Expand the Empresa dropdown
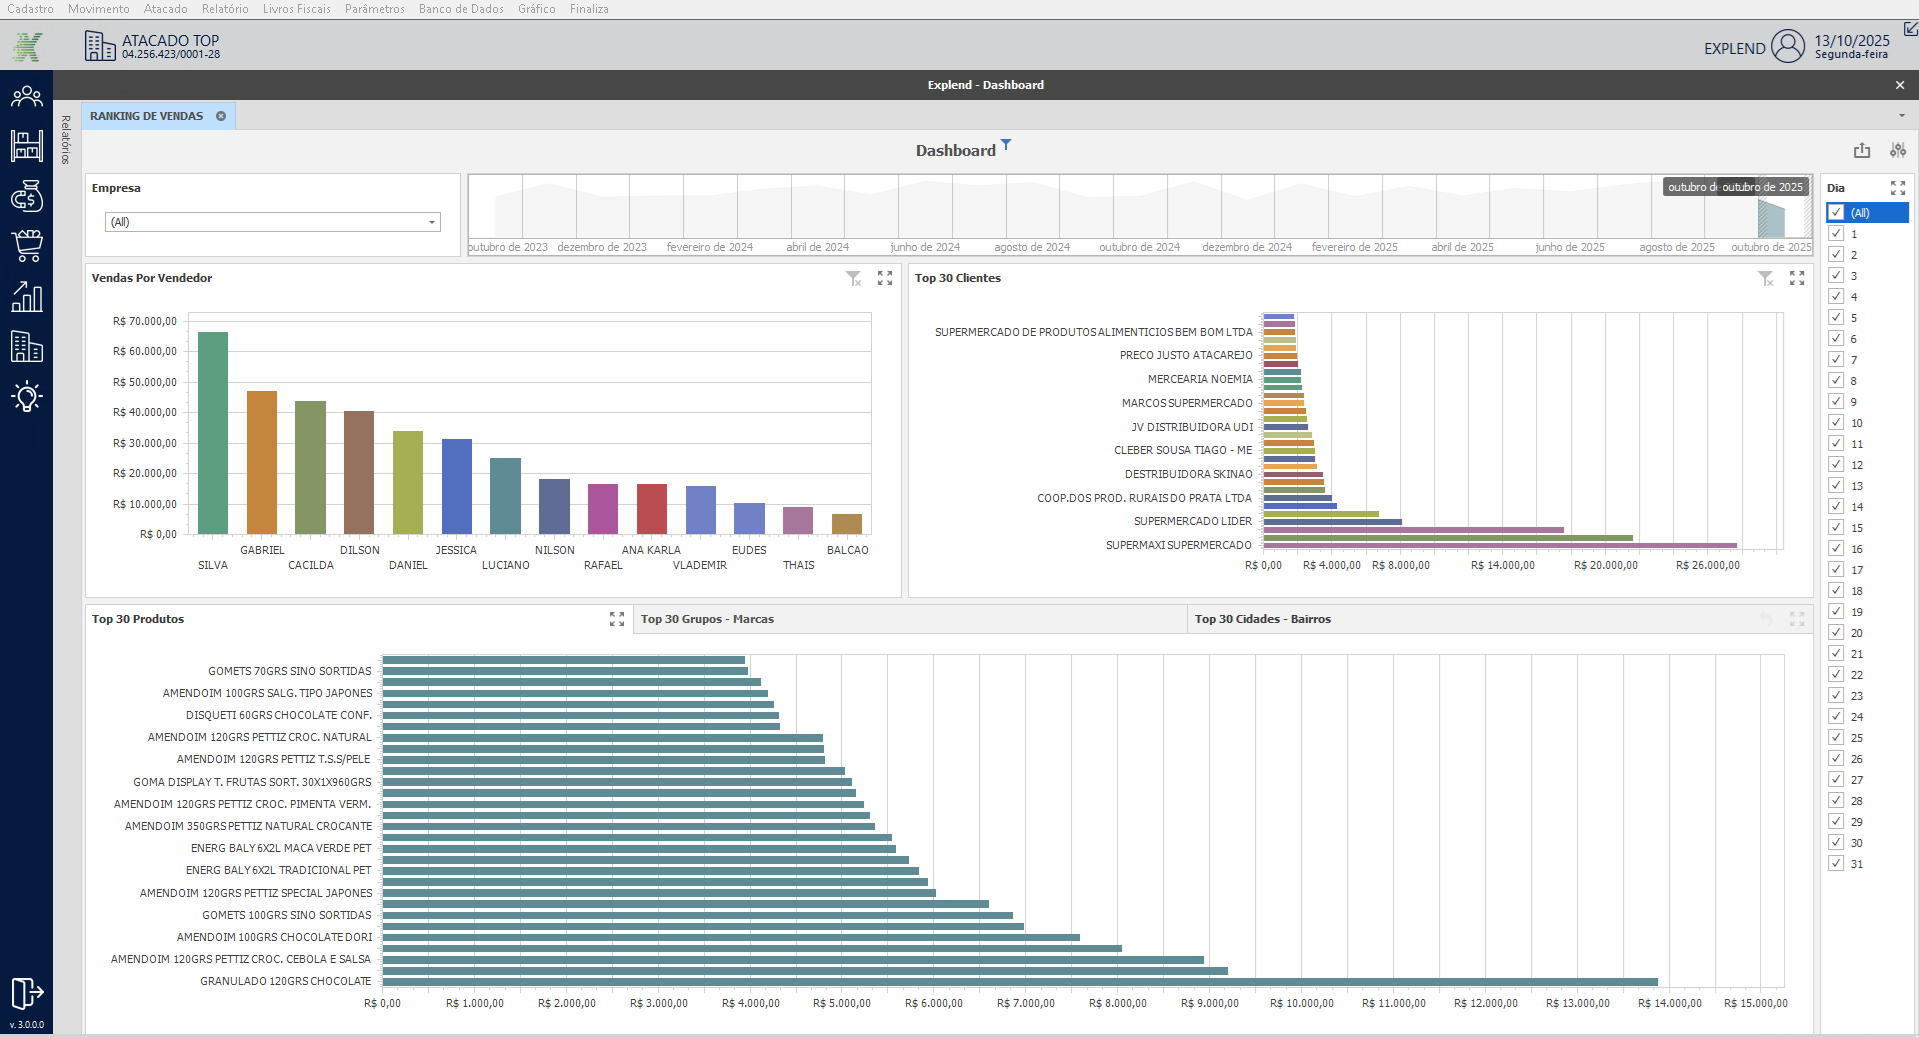1919x1037 pixels. [x=432, y=222]
